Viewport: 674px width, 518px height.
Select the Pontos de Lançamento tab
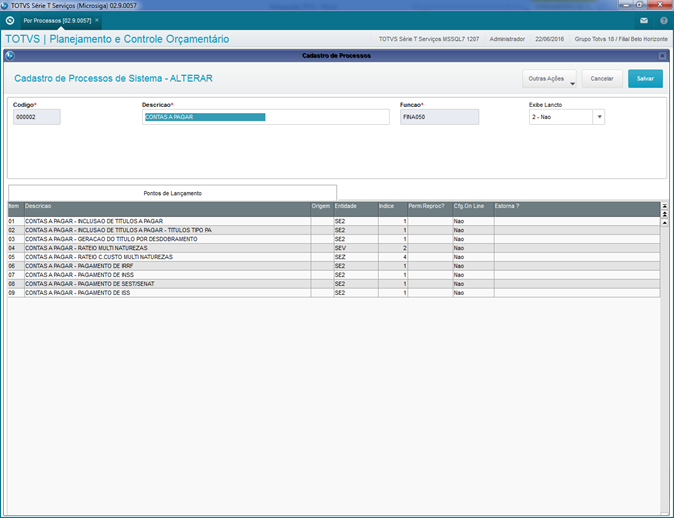[x=172, y=193]
